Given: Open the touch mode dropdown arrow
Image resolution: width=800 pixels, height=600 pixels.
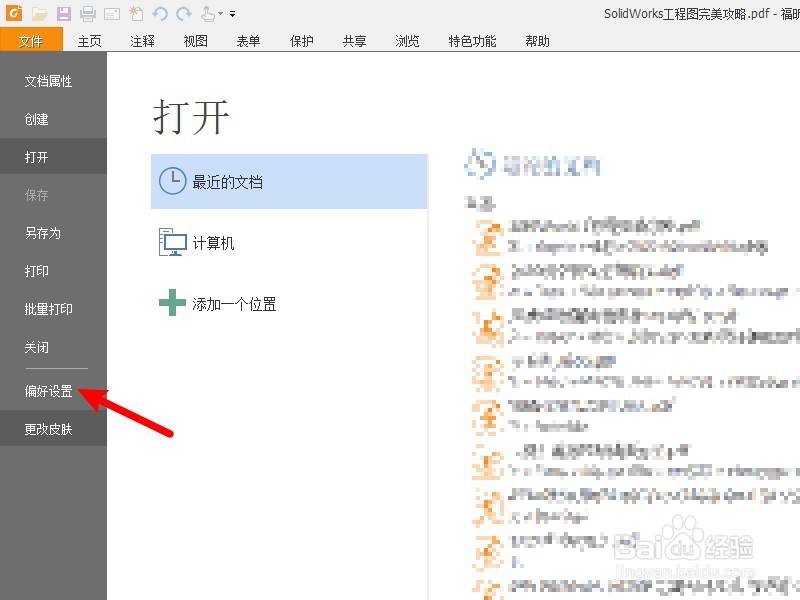Looking at the screenshot, I should 220,14.
